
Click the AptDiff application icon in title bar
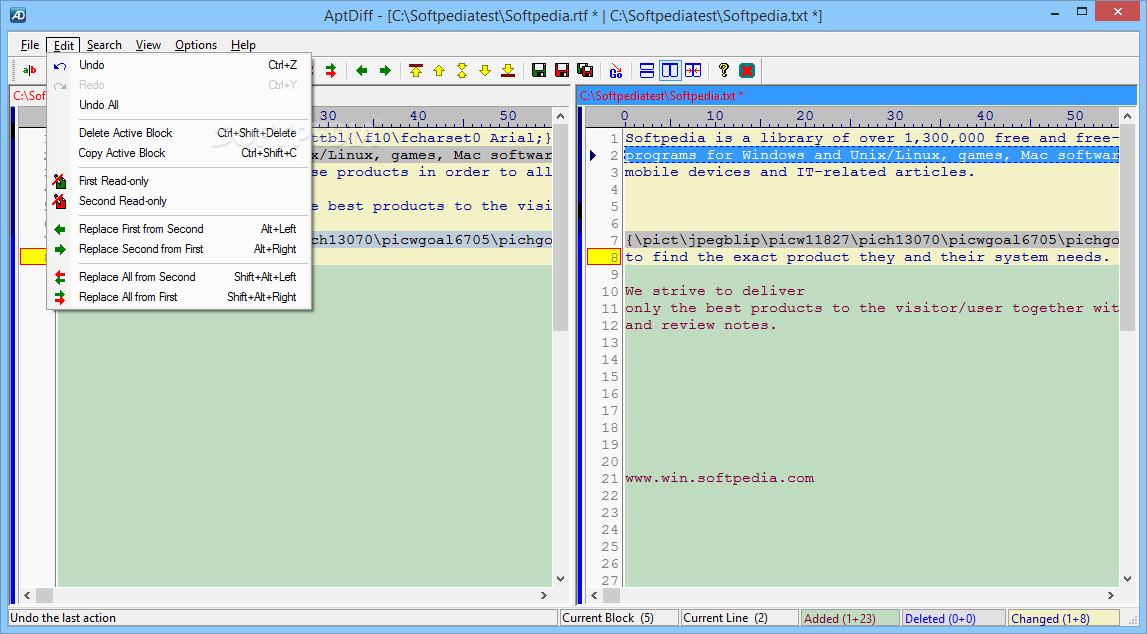click(18, 15)
